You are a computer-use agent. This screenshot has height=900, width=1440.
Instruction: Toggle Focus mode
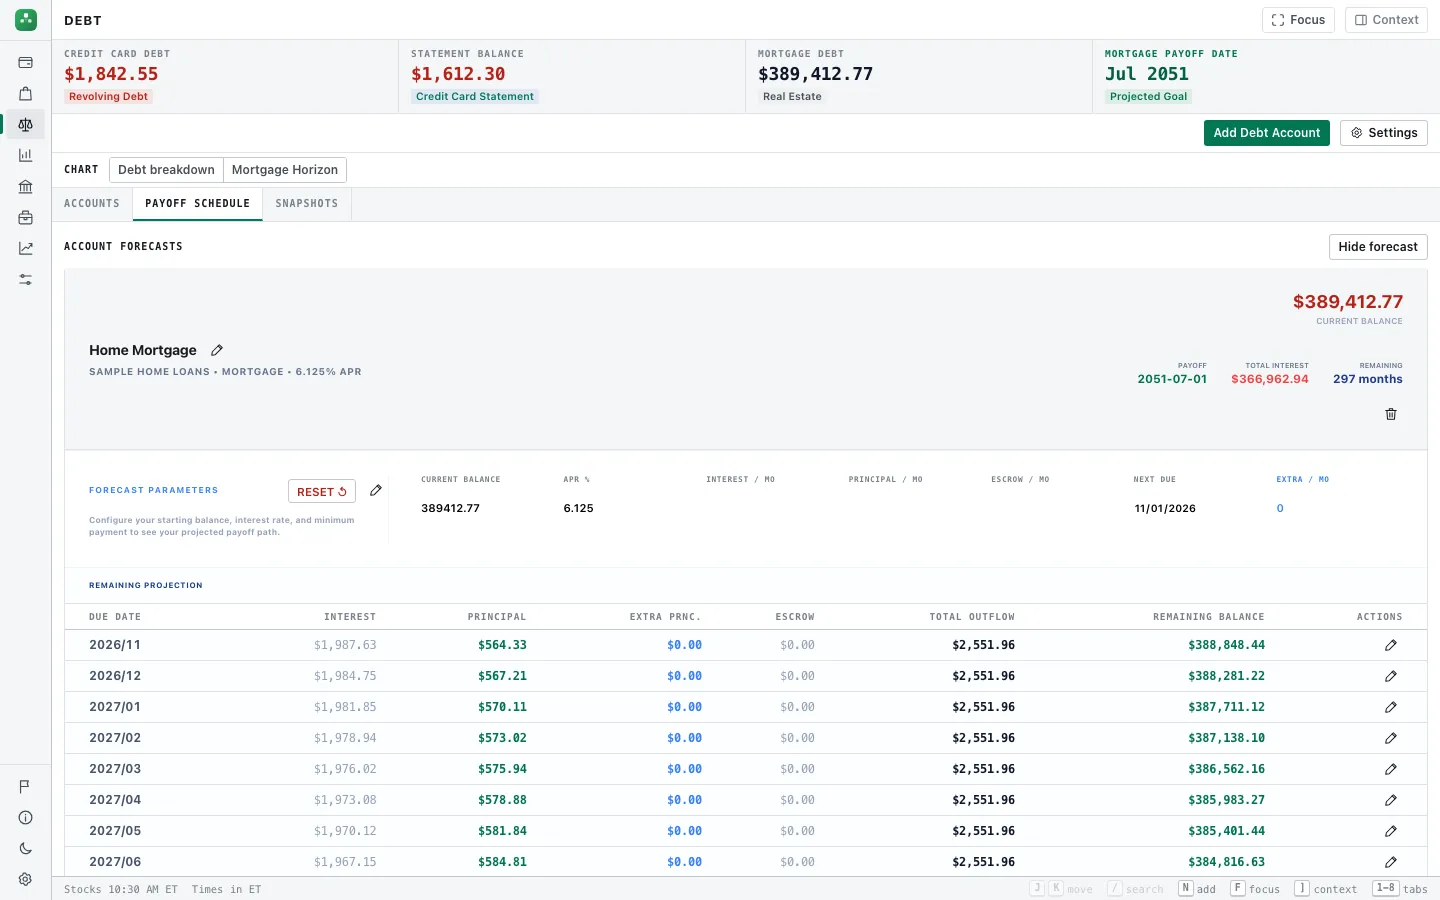(x=1298, y=20)
